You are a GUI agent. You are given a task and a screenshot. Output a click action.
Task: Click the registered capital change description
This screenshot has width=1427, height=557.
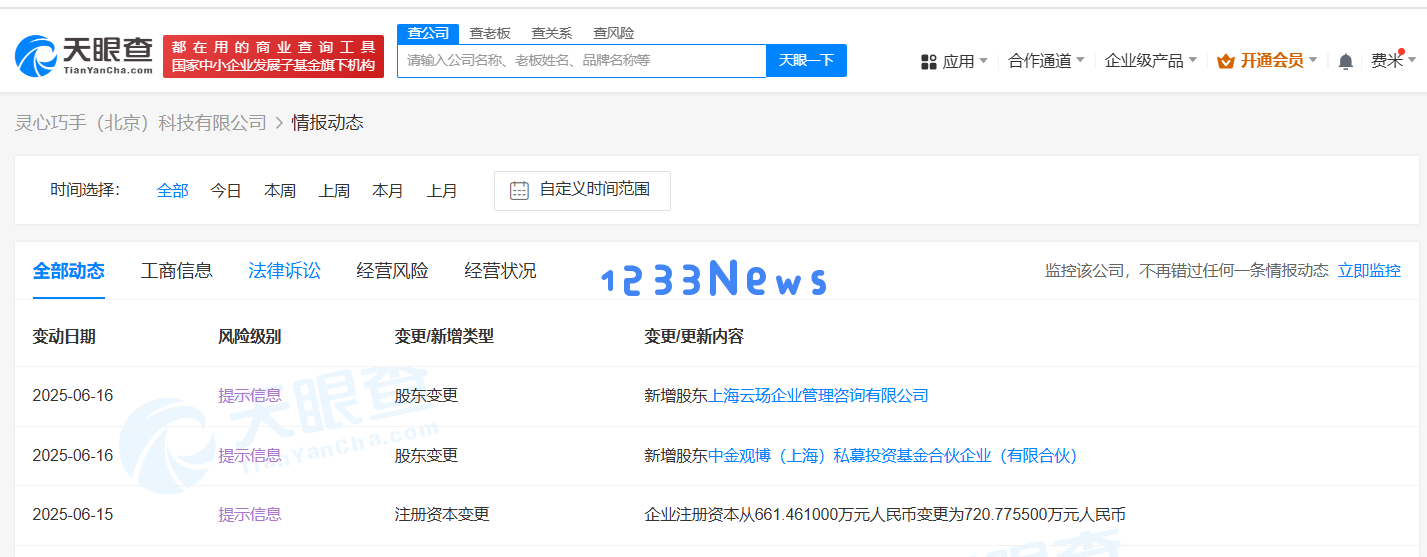885,514
